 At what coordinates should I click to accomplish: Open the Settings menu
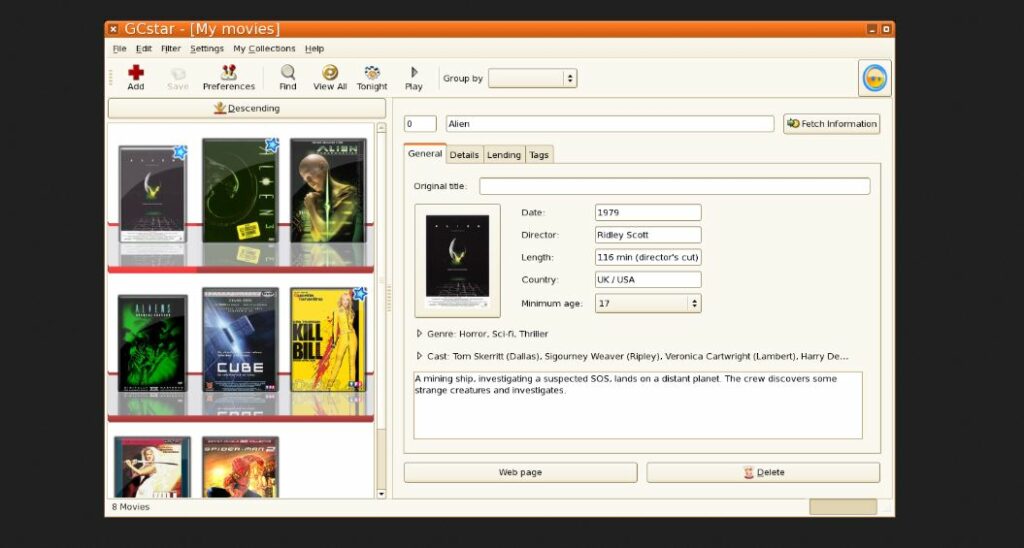207,48
